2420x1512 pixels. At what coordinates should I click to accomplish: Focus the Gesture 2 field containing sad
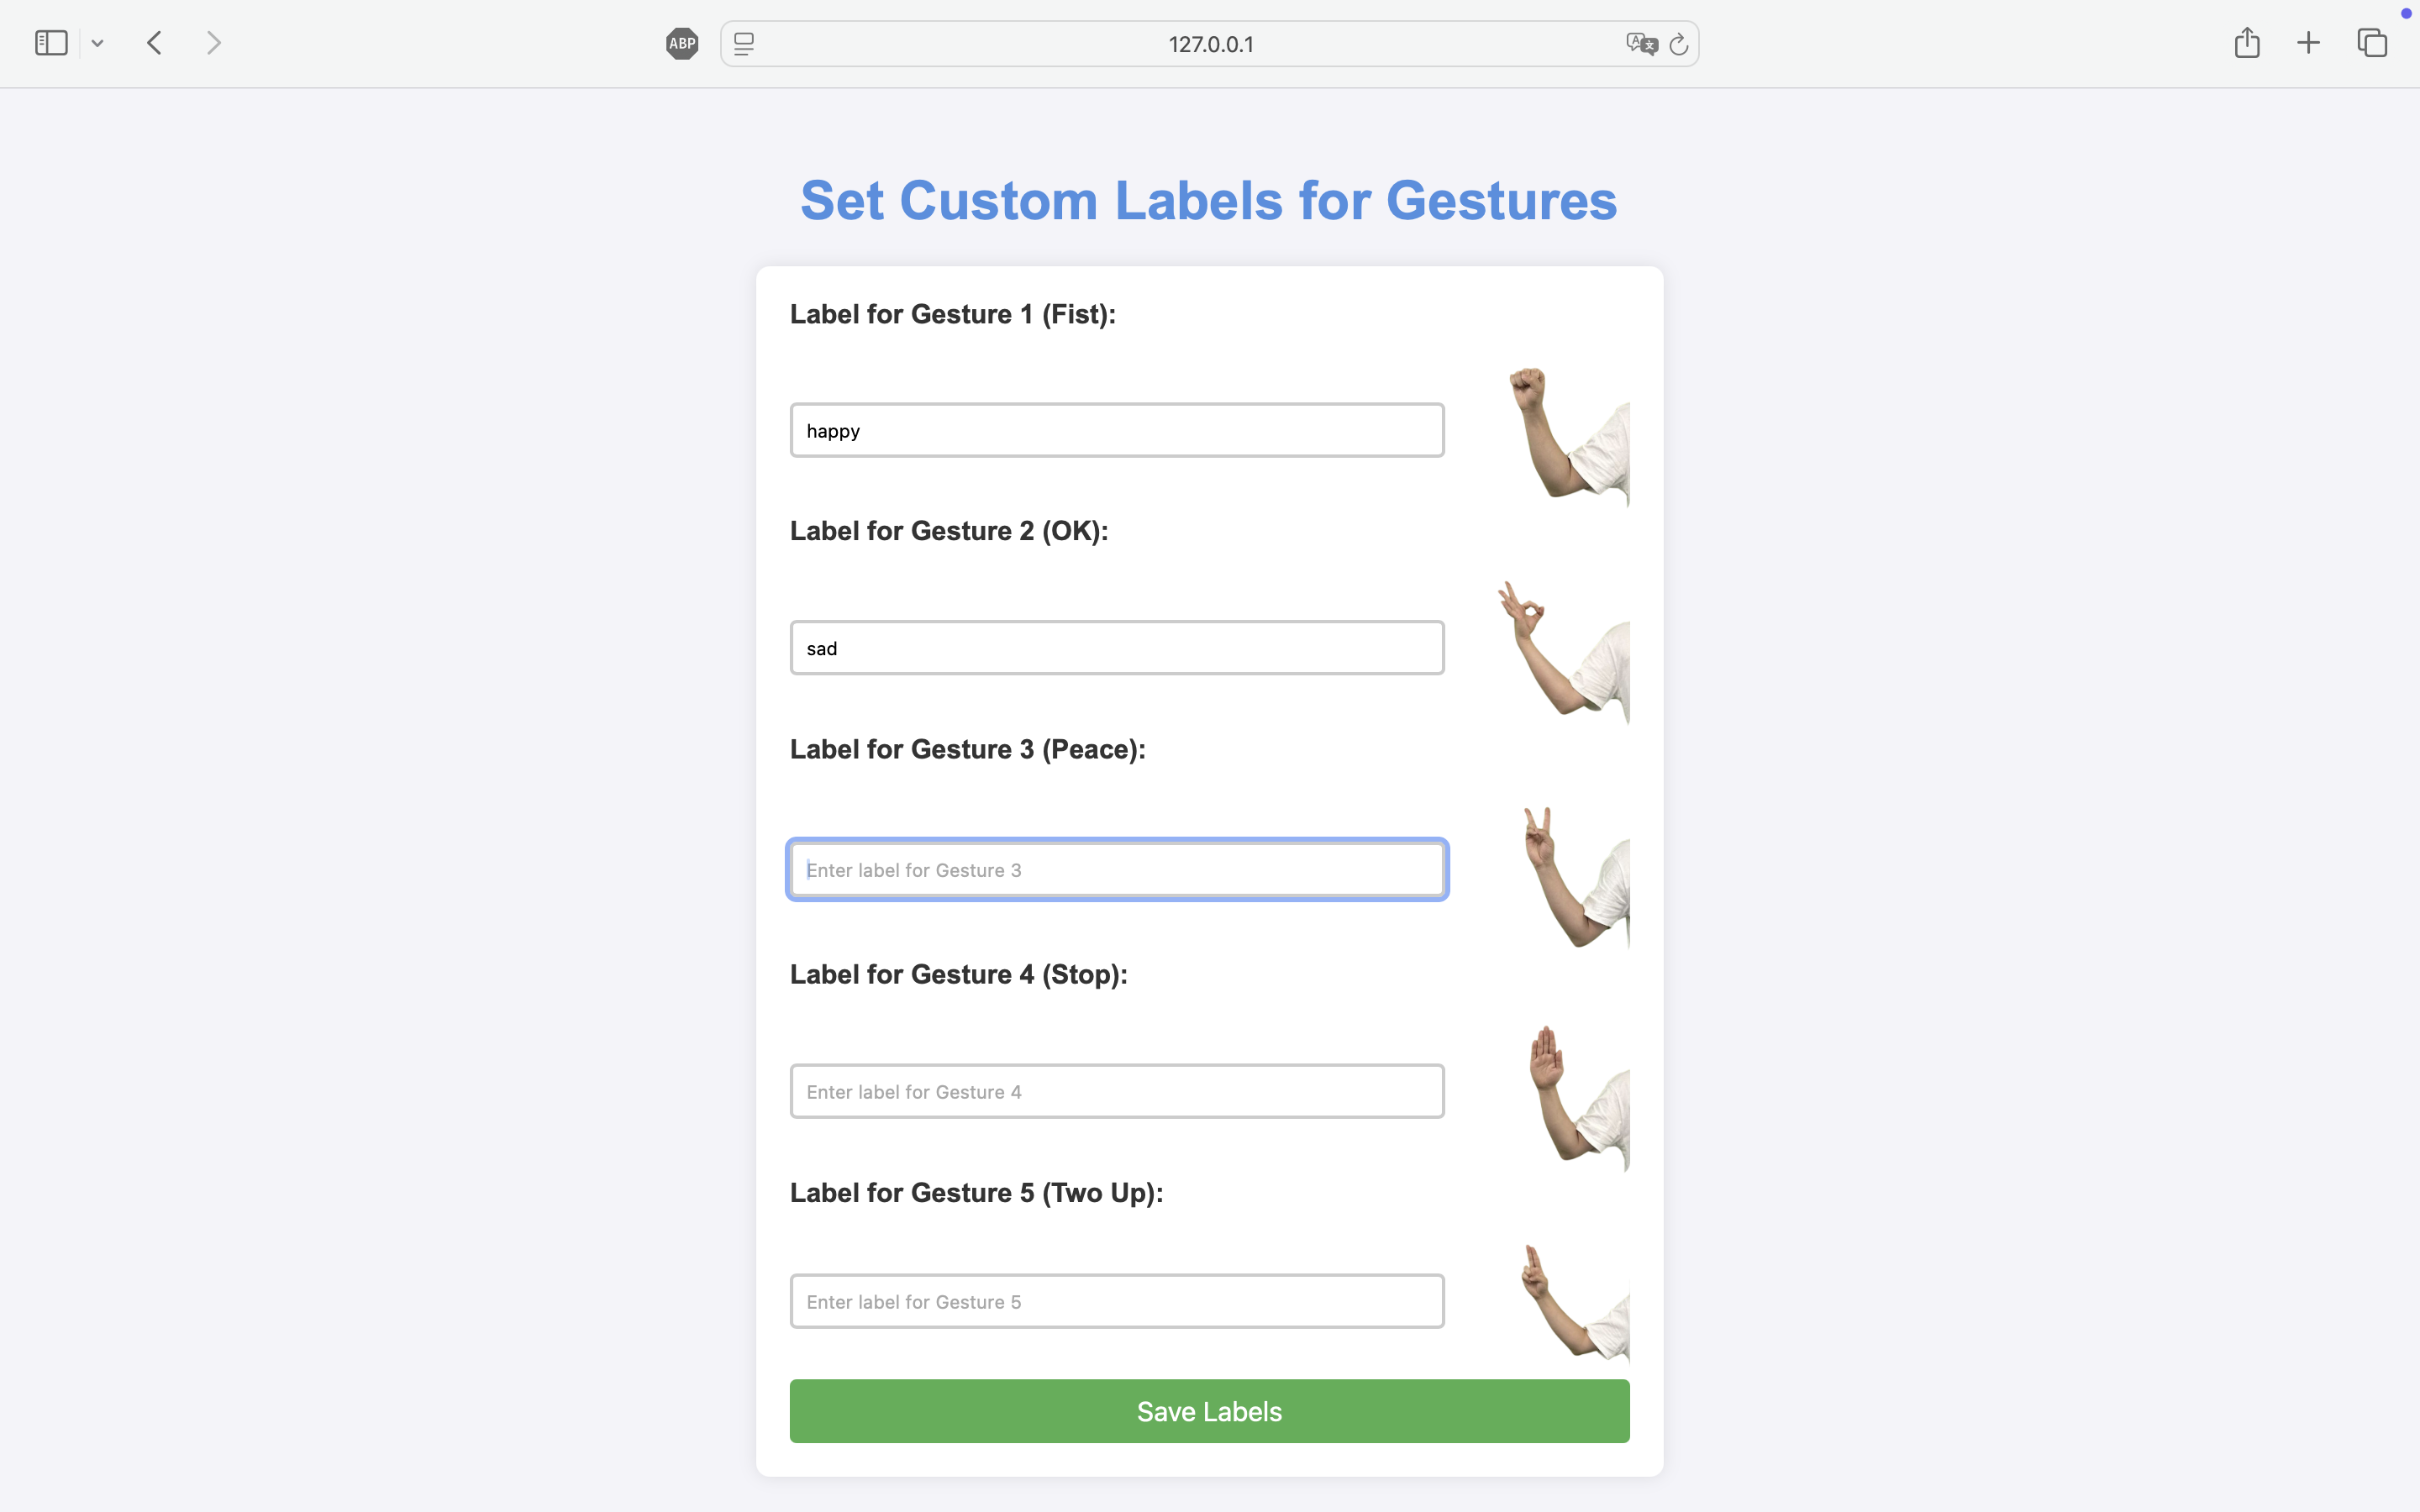coord(1117,648)
